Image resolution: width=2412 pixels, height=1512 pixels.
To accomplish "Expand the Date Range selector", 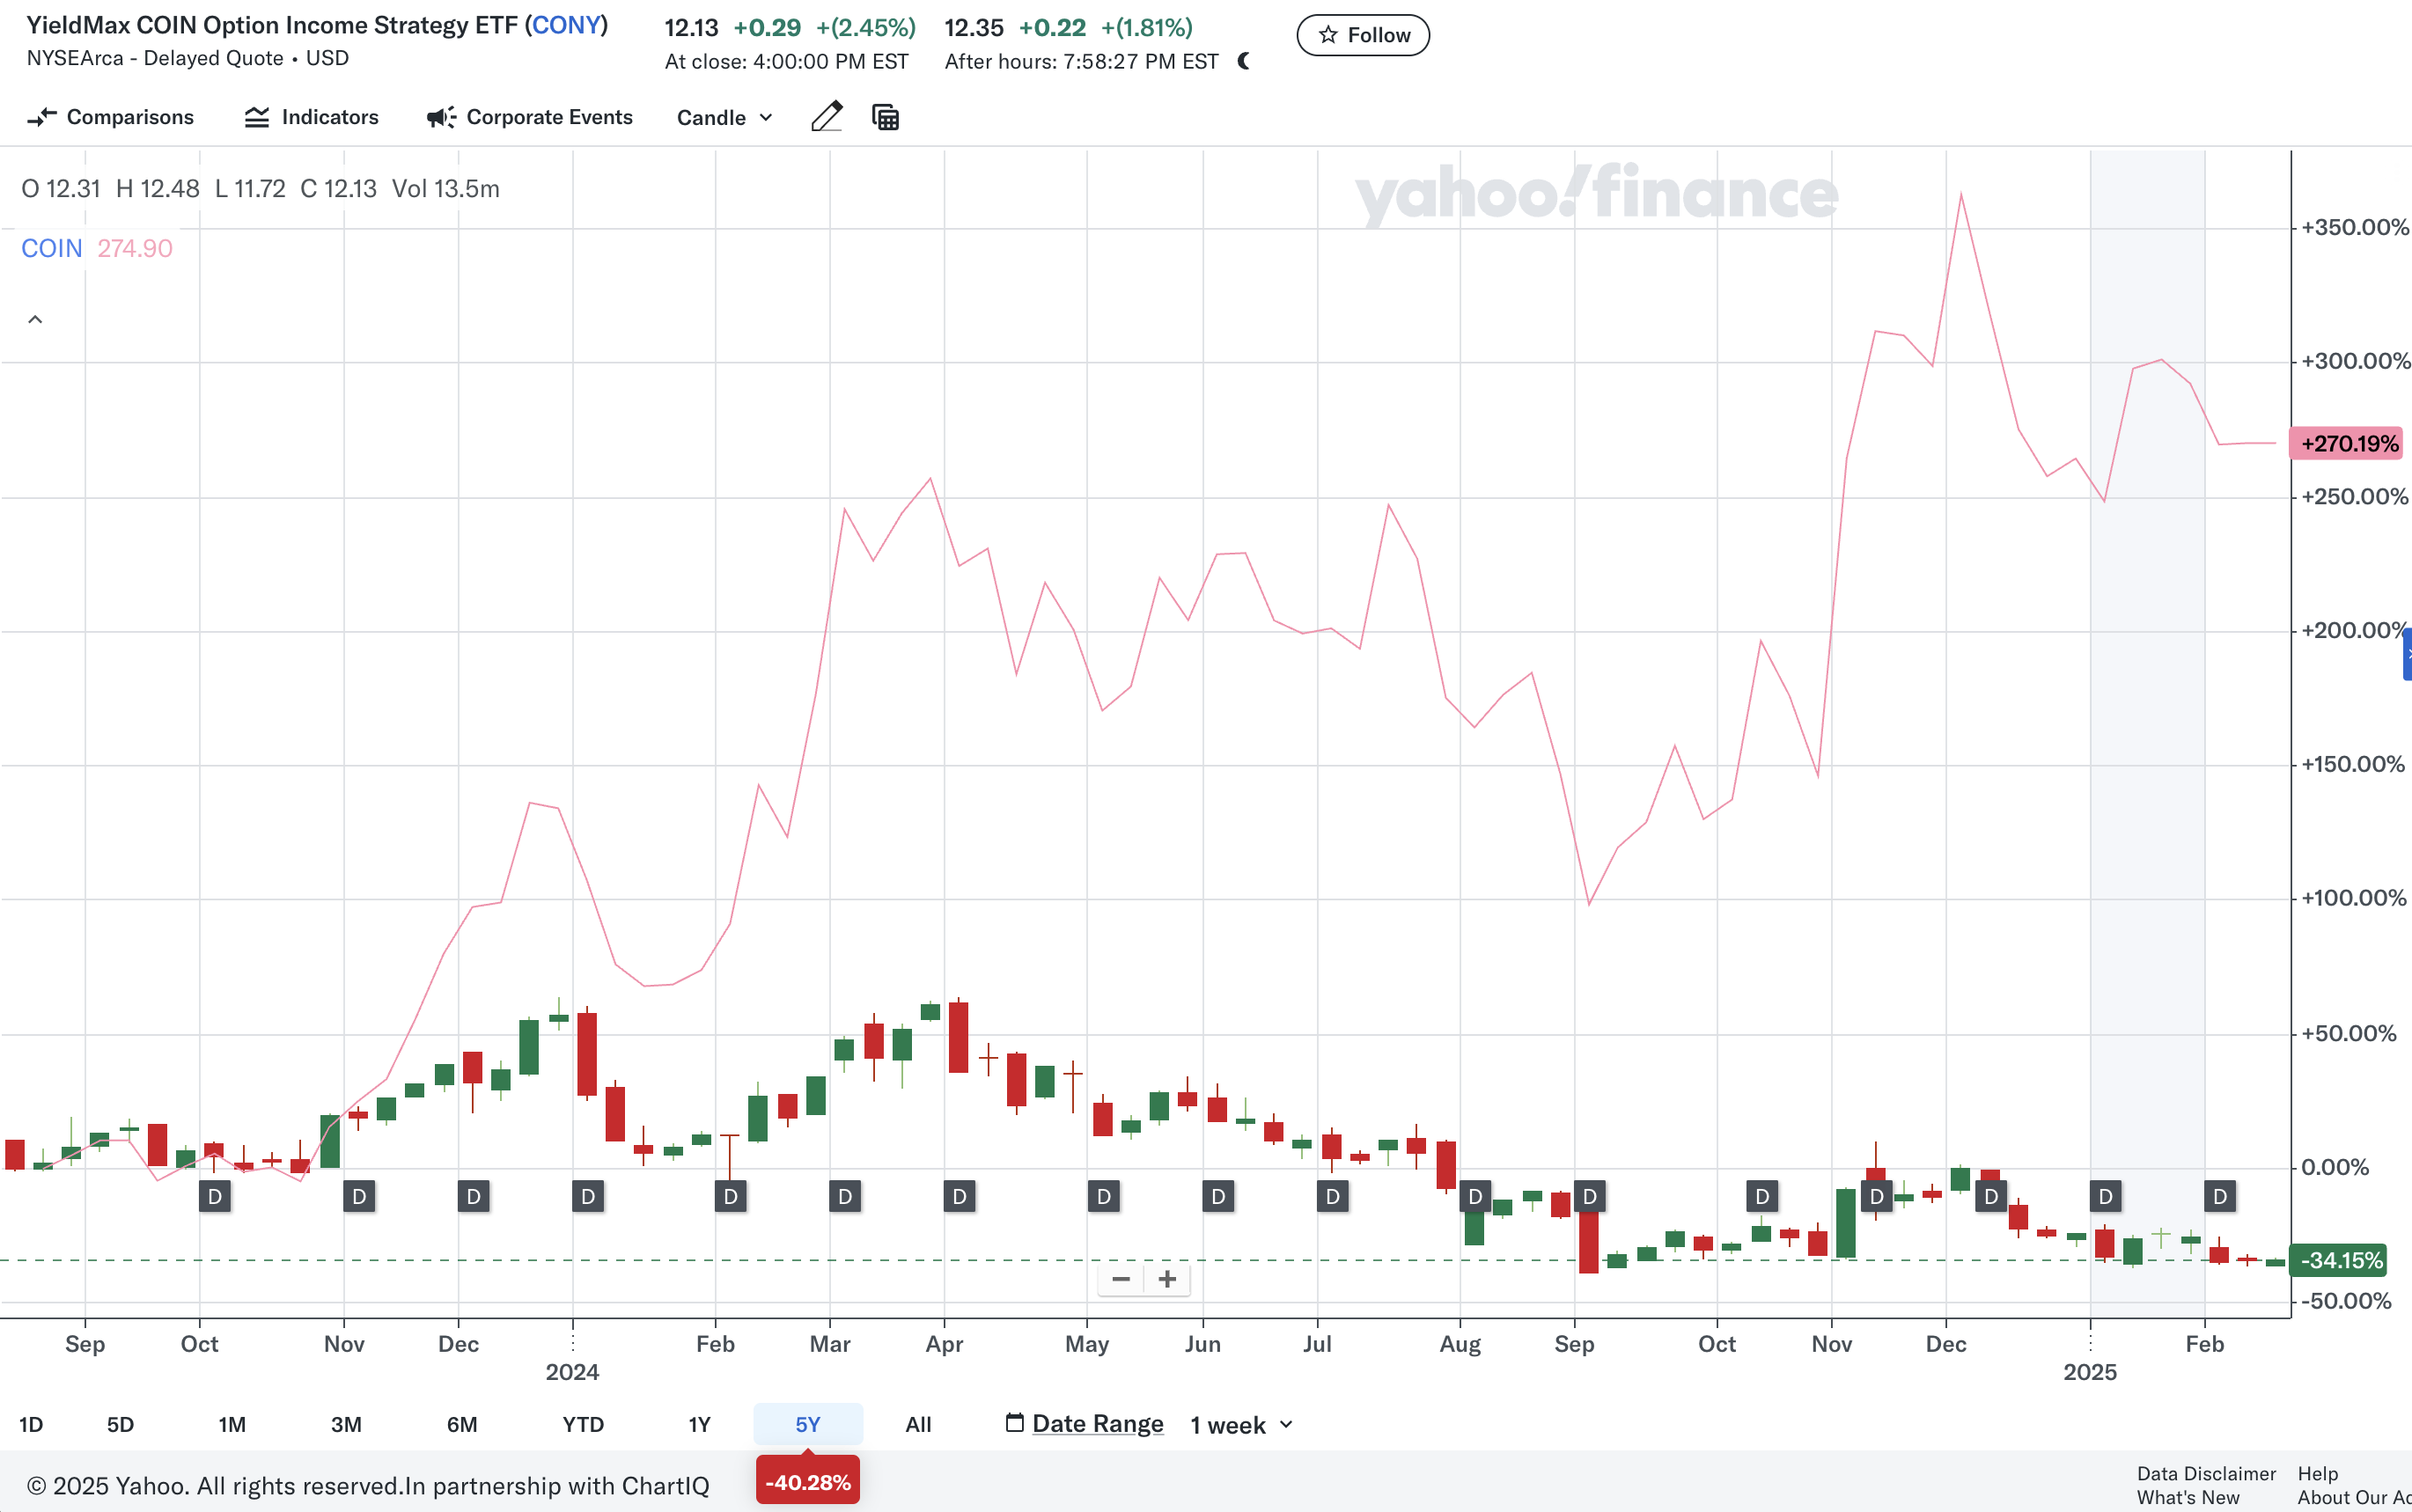I will click(x=1096, y=1422).
